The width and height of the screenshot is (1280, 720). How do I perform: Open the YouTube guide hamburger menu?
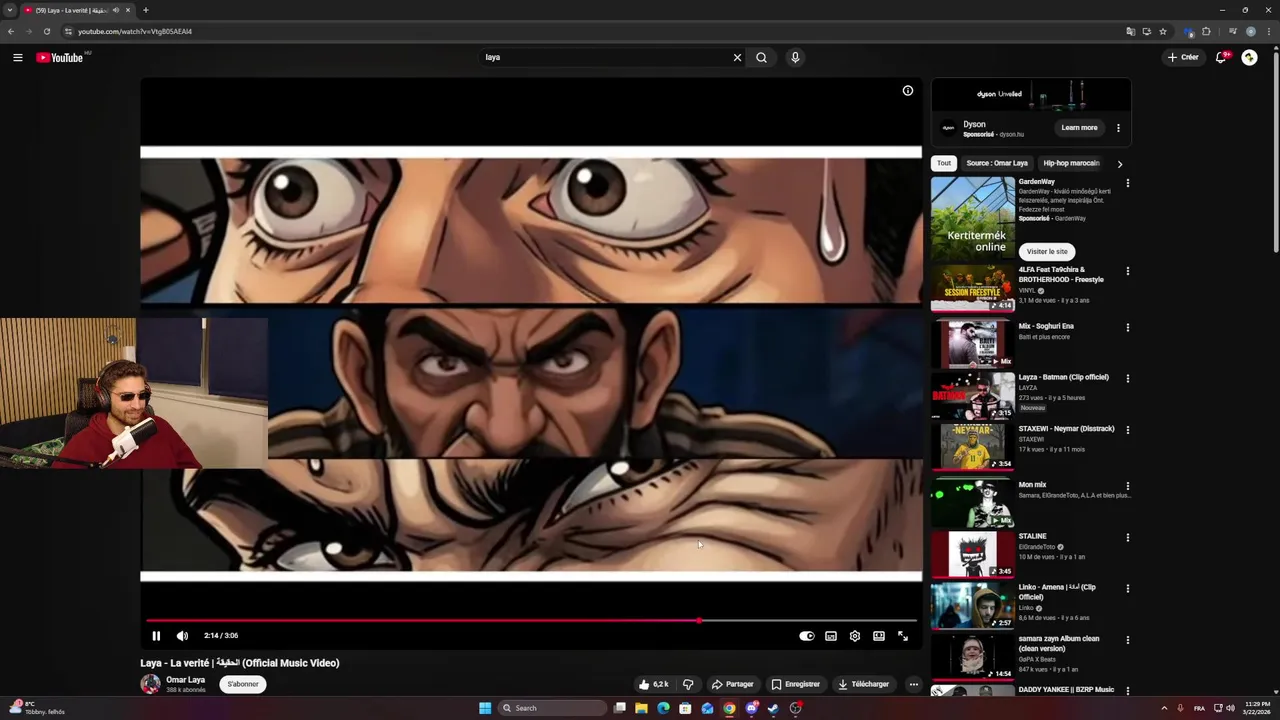coord(17,57)
